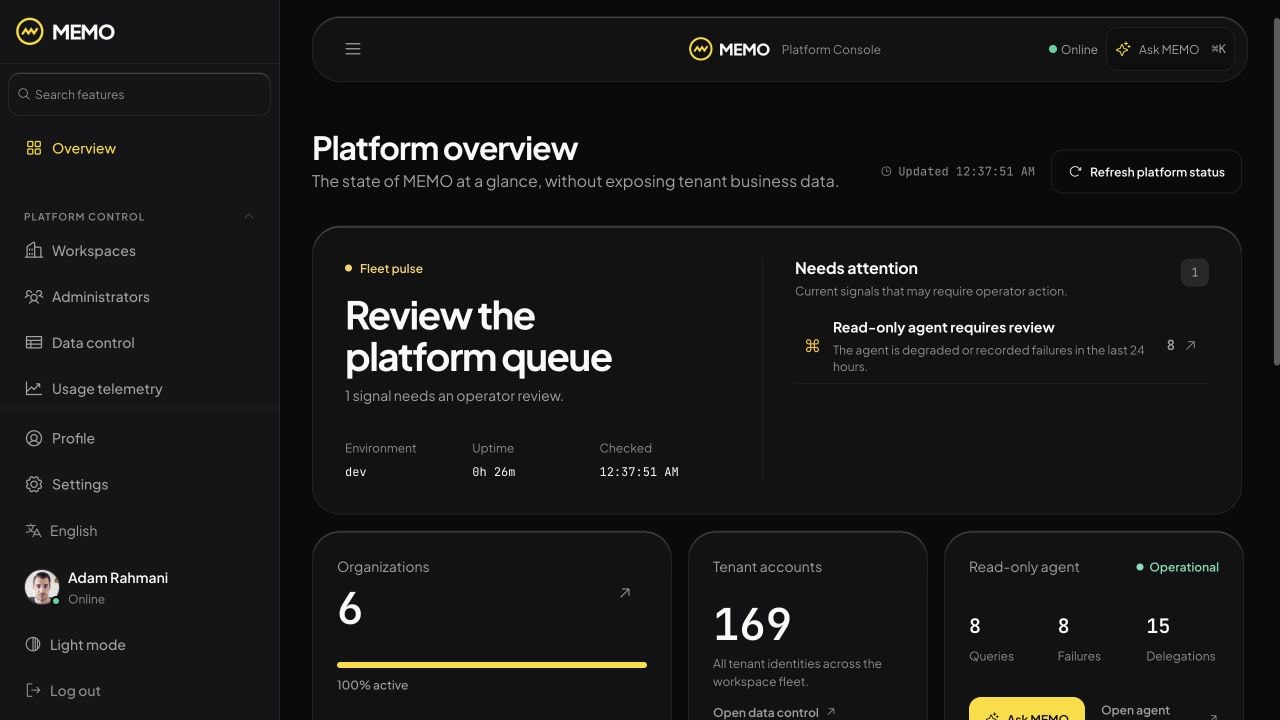Click the Online status indicator

pyautogui.click(x=1073, y=49)
